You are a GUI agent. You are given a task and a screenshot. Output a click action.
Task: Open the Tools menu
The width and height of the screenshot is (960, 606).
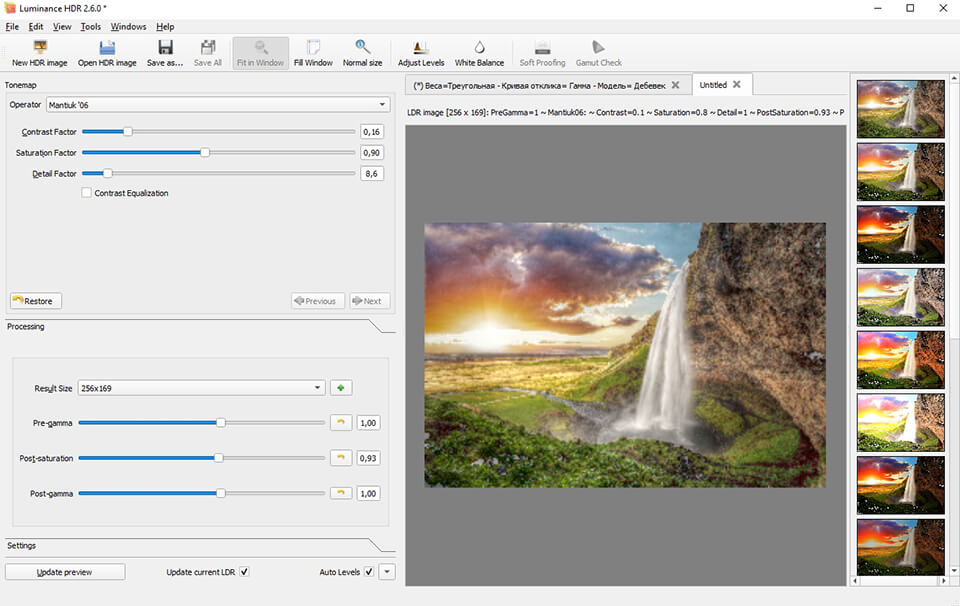coord(90,26)
